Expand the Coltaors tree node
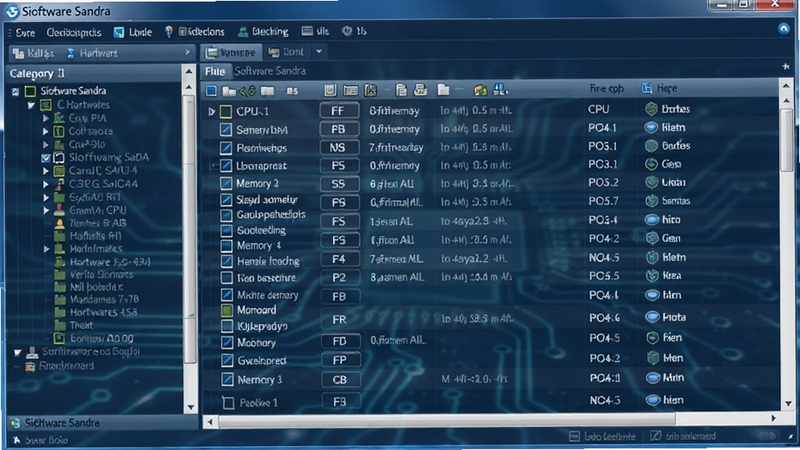Image resolution: width=800 pixels, height=450 pixels. pyautogui.click(x=46, y=131)
